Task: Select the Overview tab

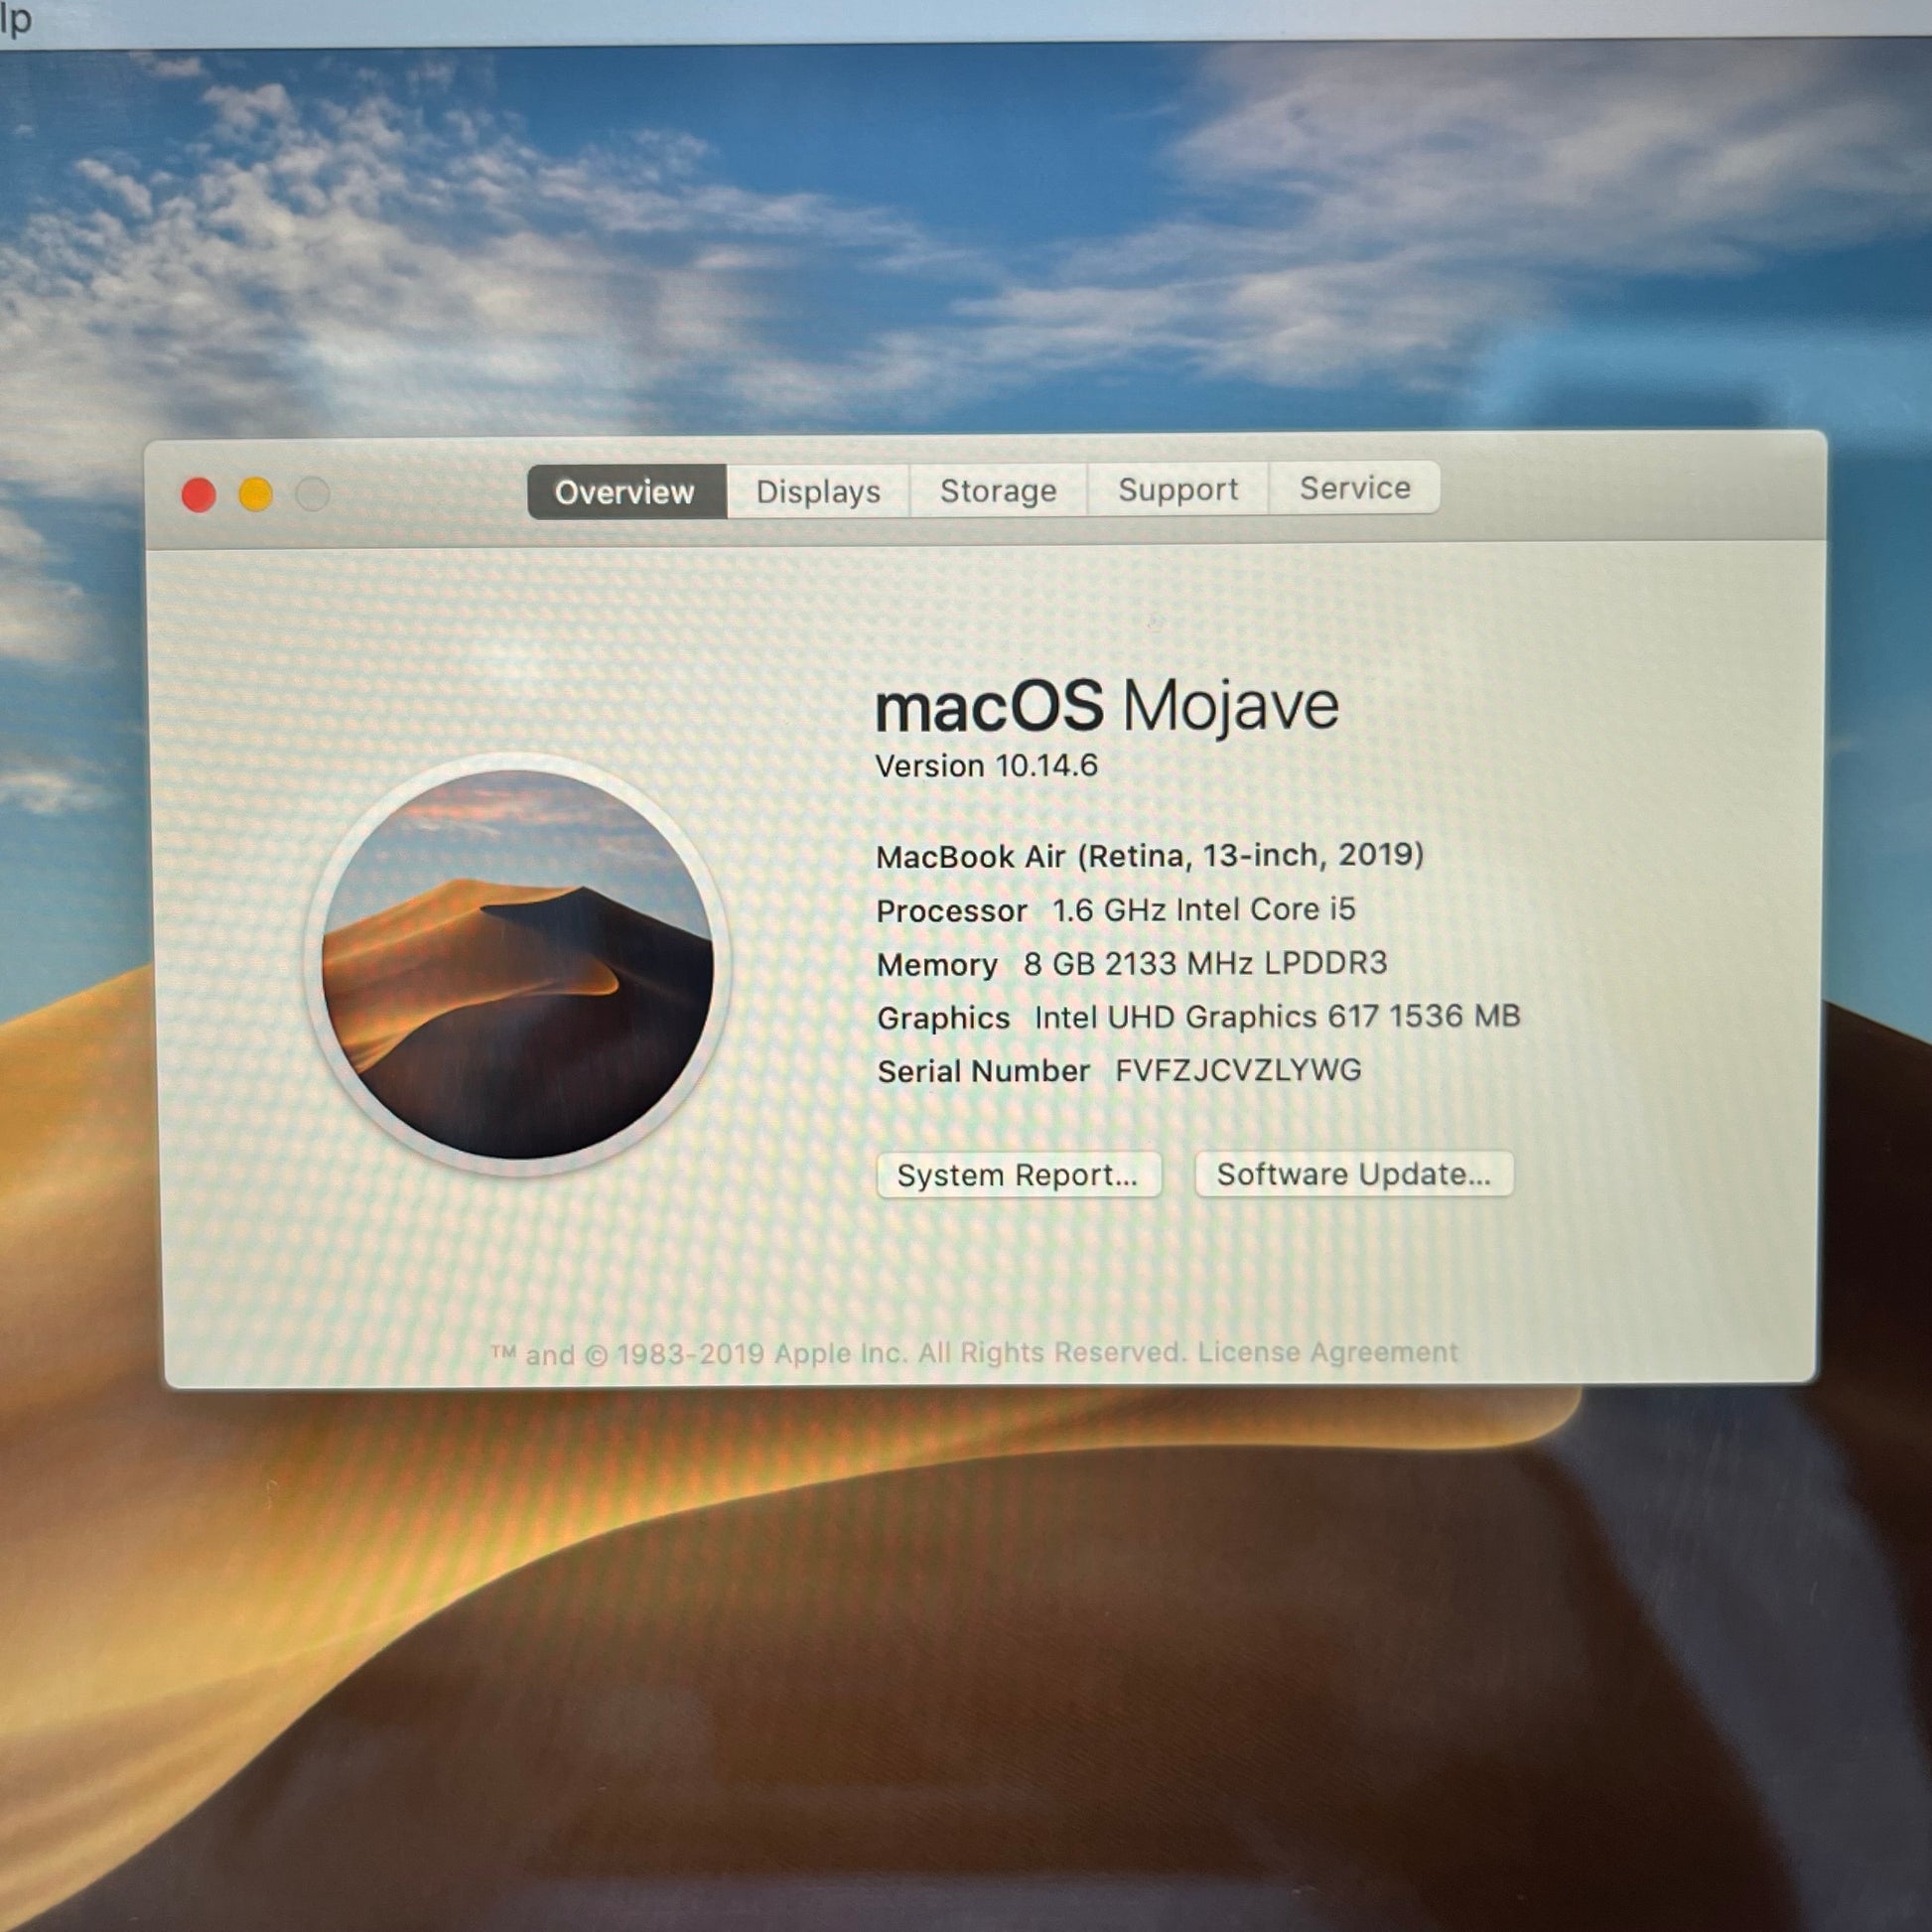Action: [625, 492]
